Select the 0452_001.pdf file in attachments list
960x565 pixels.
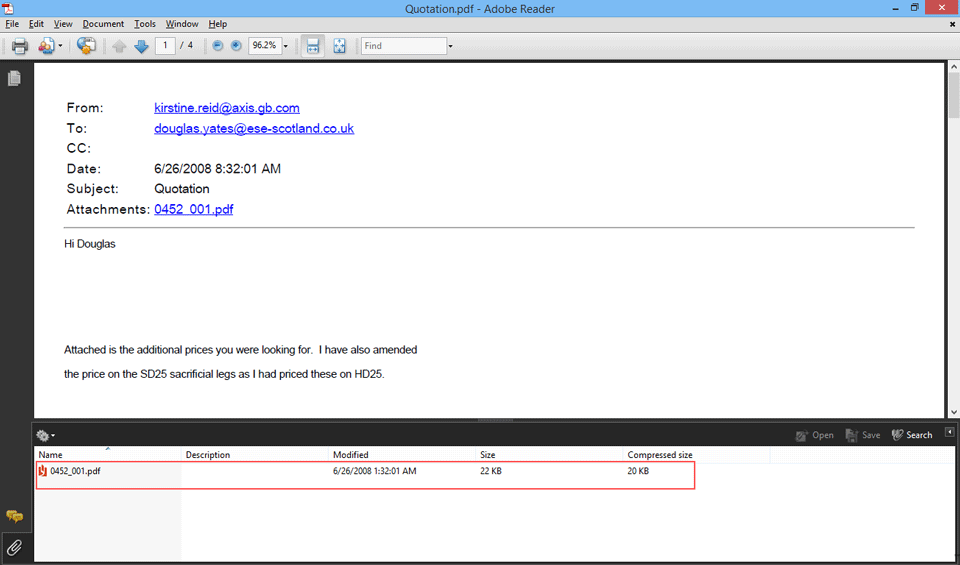(x=75, y=471)
